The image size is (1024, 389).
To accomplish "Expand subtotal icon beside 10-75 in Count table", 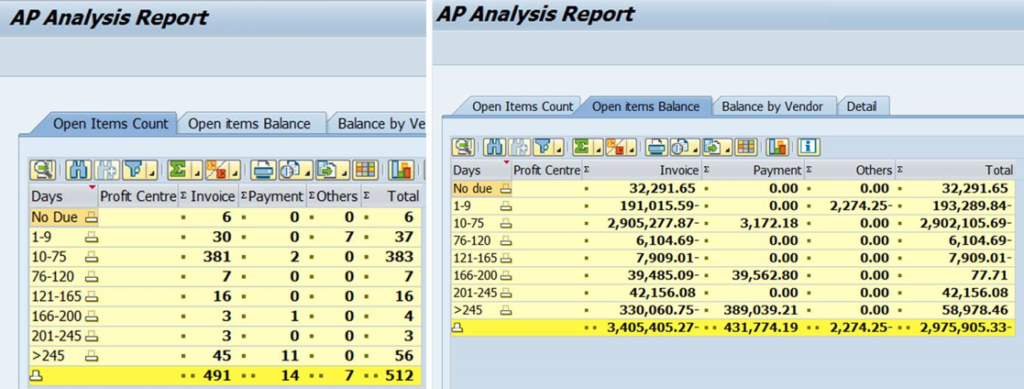I will (91, 257).
